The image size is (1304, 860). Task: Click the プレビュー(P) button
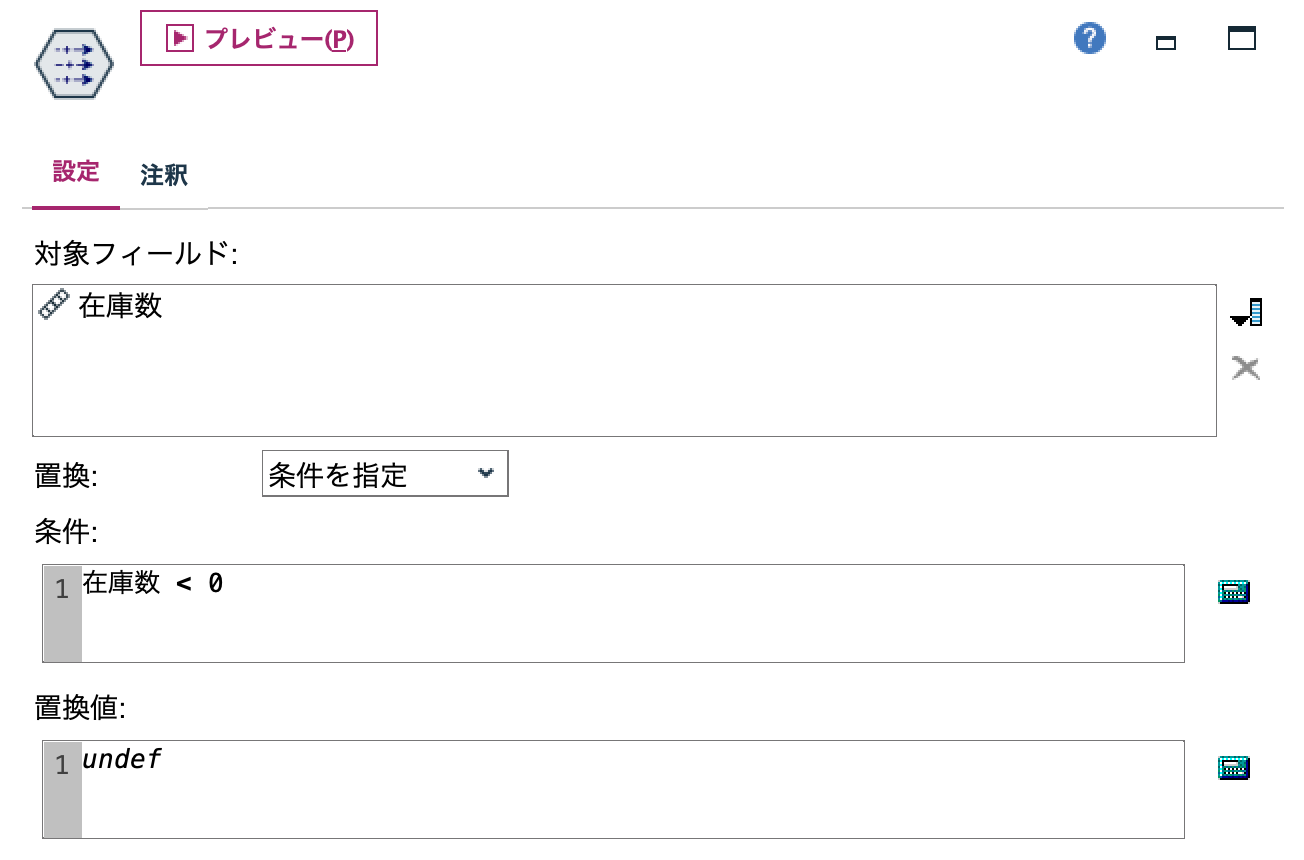pyautogui.click(x=258, y=39)
